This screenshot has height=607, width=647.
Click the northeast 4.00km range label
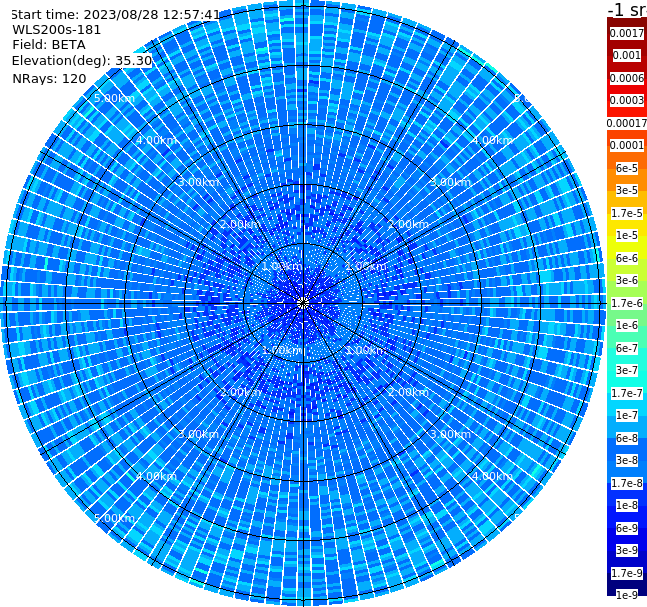[492, 140]
